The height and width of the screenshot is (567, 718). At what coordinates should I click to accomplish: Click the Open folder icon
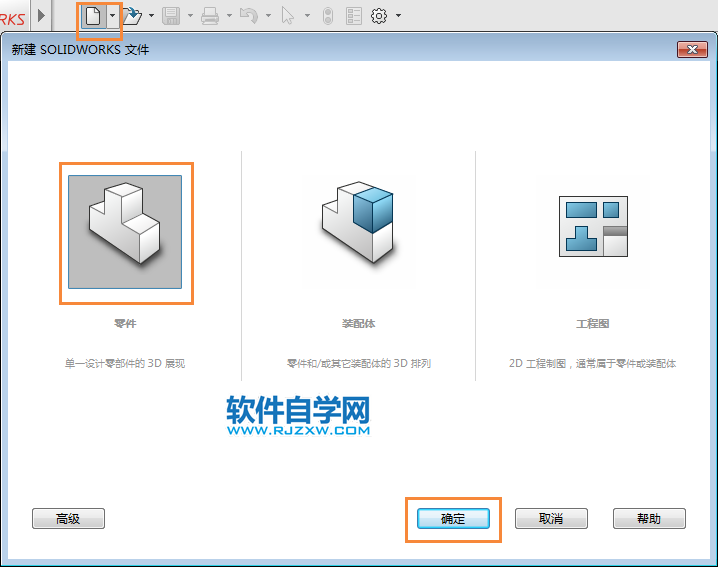(132, 16)
